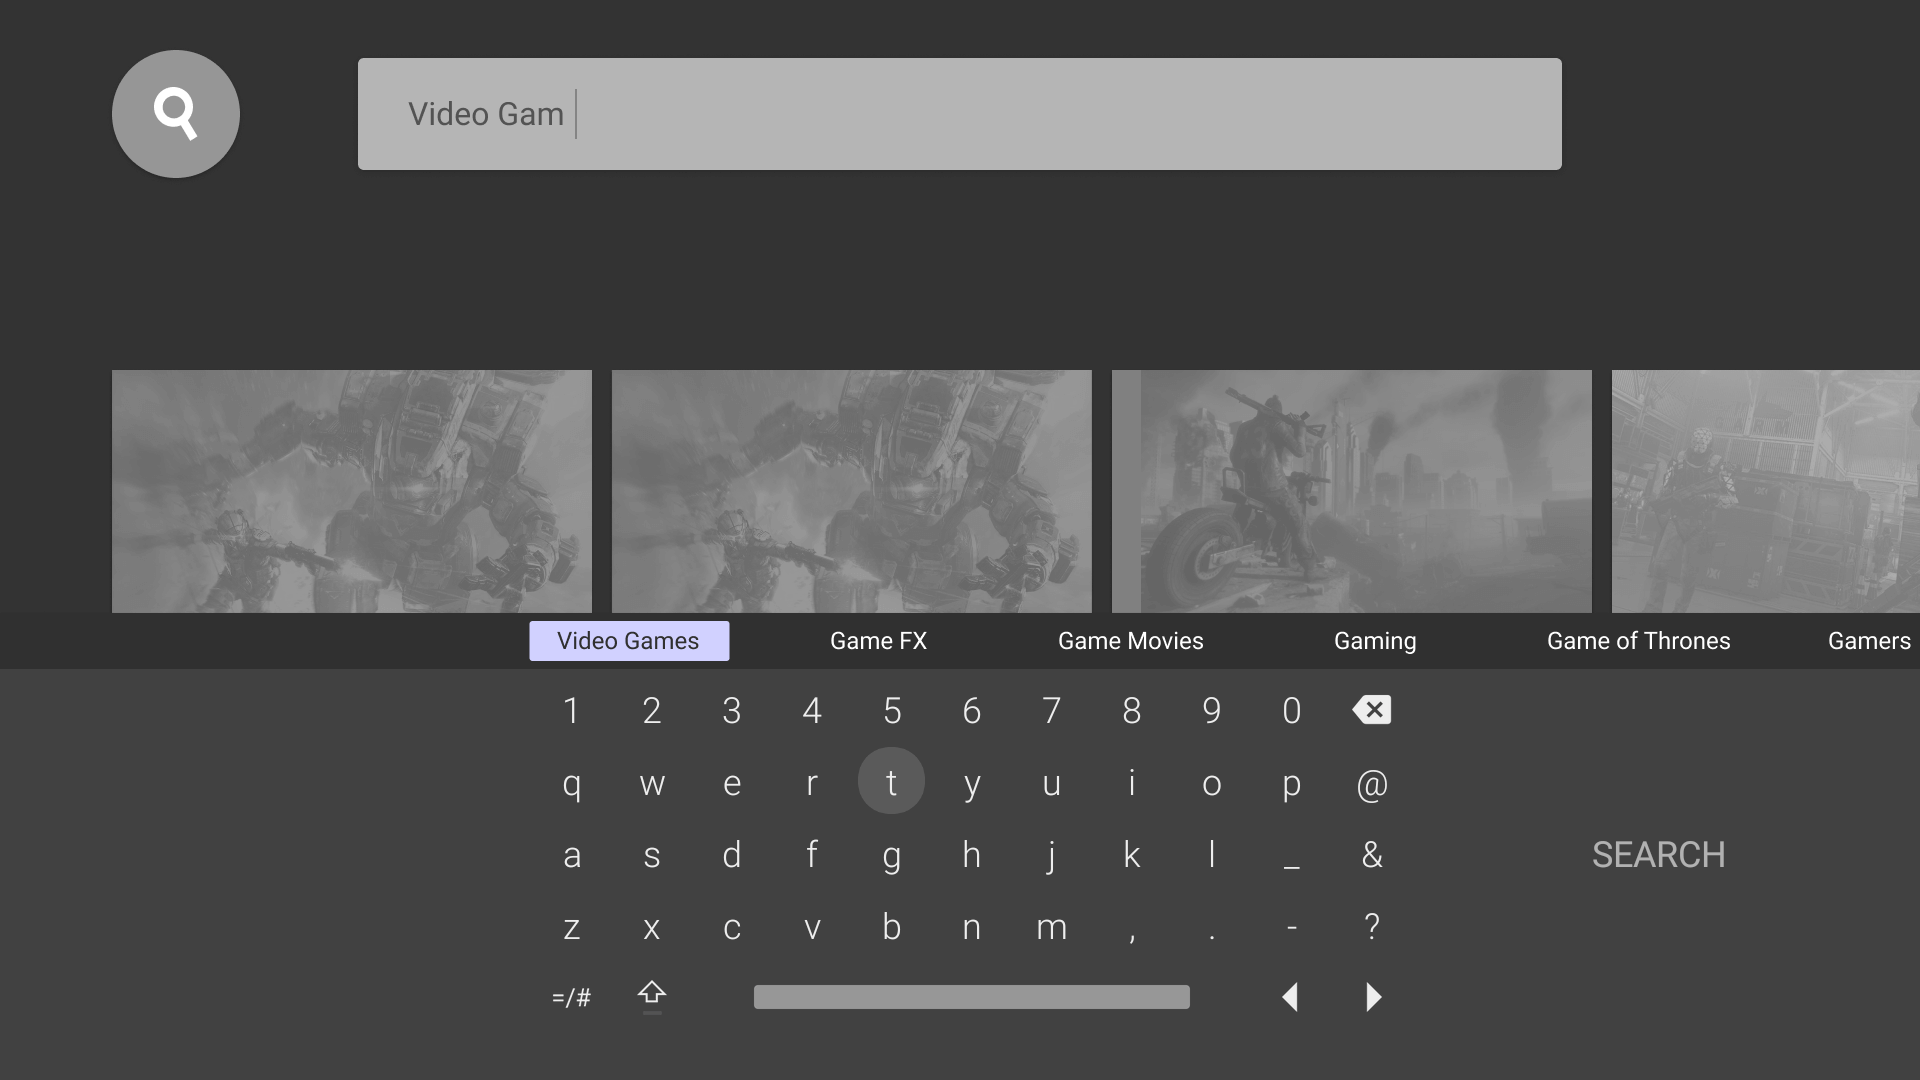The width and height of the screenshot is (1920, 1080).
Task: Select the Game FX suggestion
Action: point(878,641)
